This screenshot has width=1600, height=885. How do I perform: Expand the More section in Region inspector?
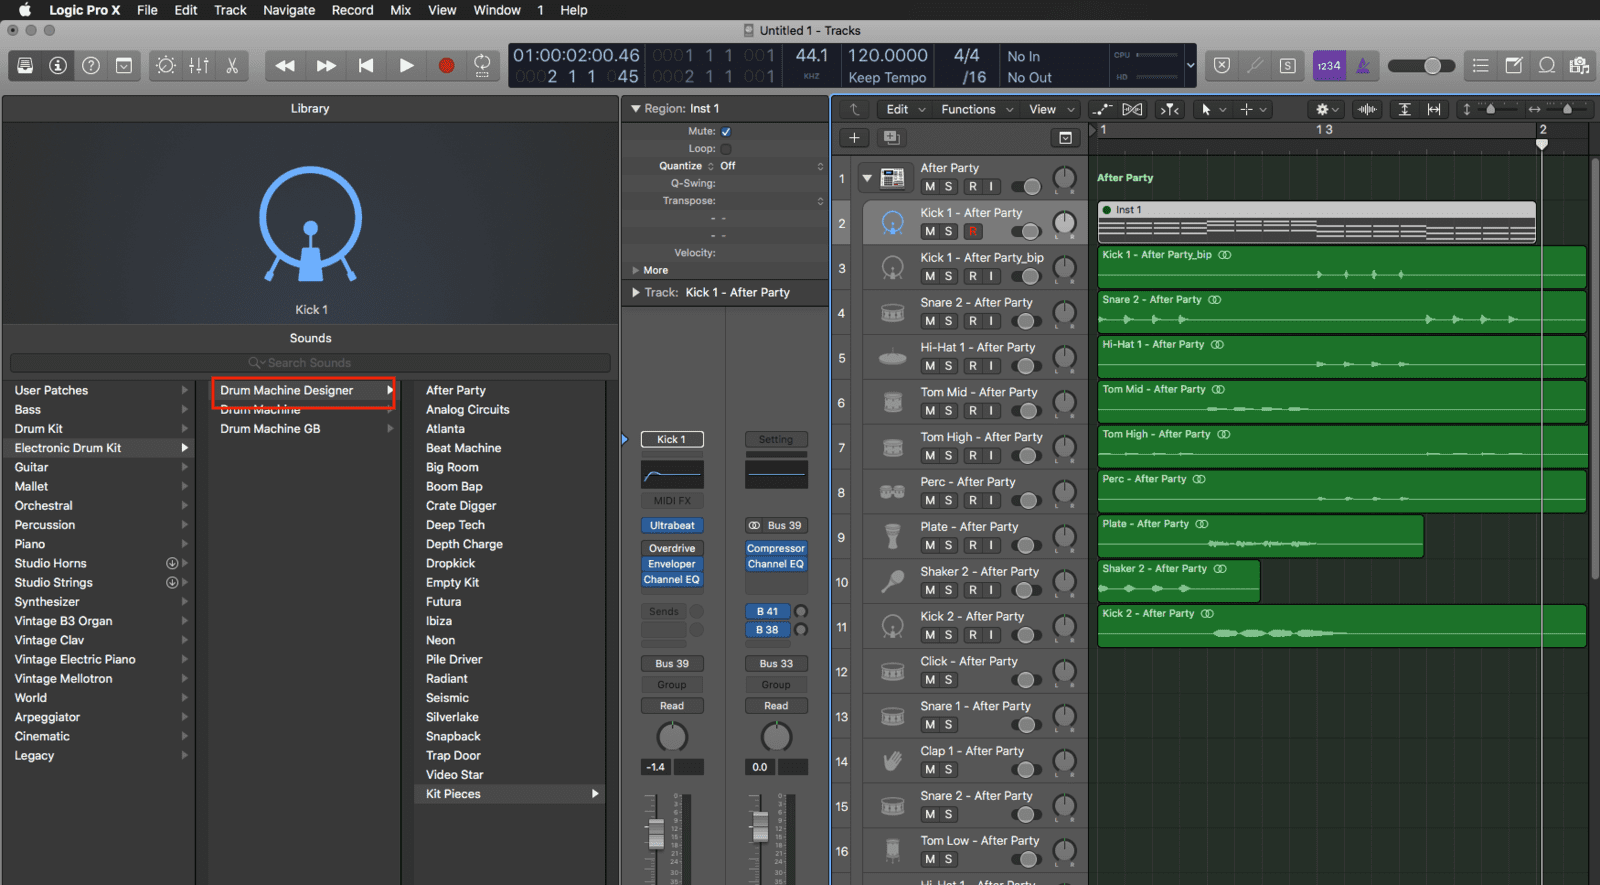[x=636, y=270]
